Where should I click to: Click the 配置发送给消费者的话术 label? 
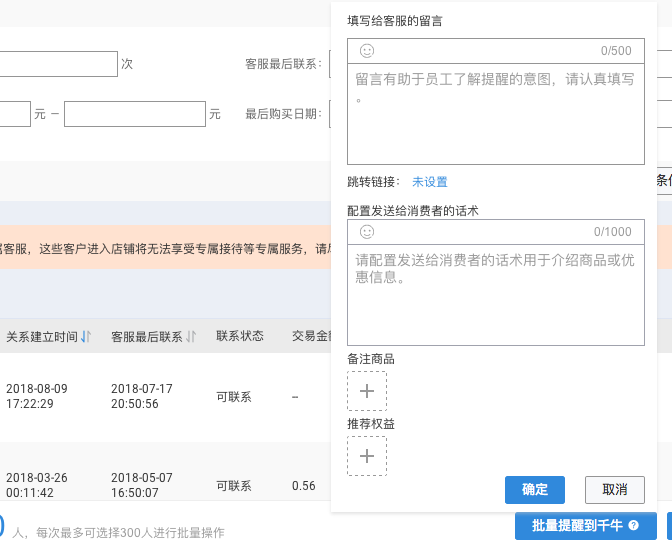tap(413, 210)
